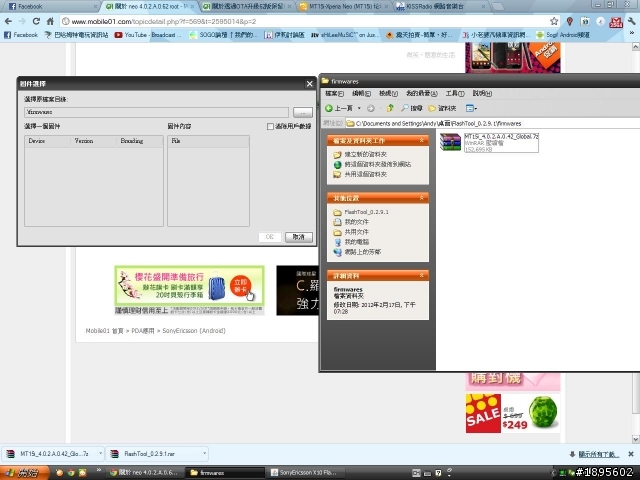Click the browser forward arrow
Image resolution: width=640 pixels, height=480 pixels.
tap(22, 21)
